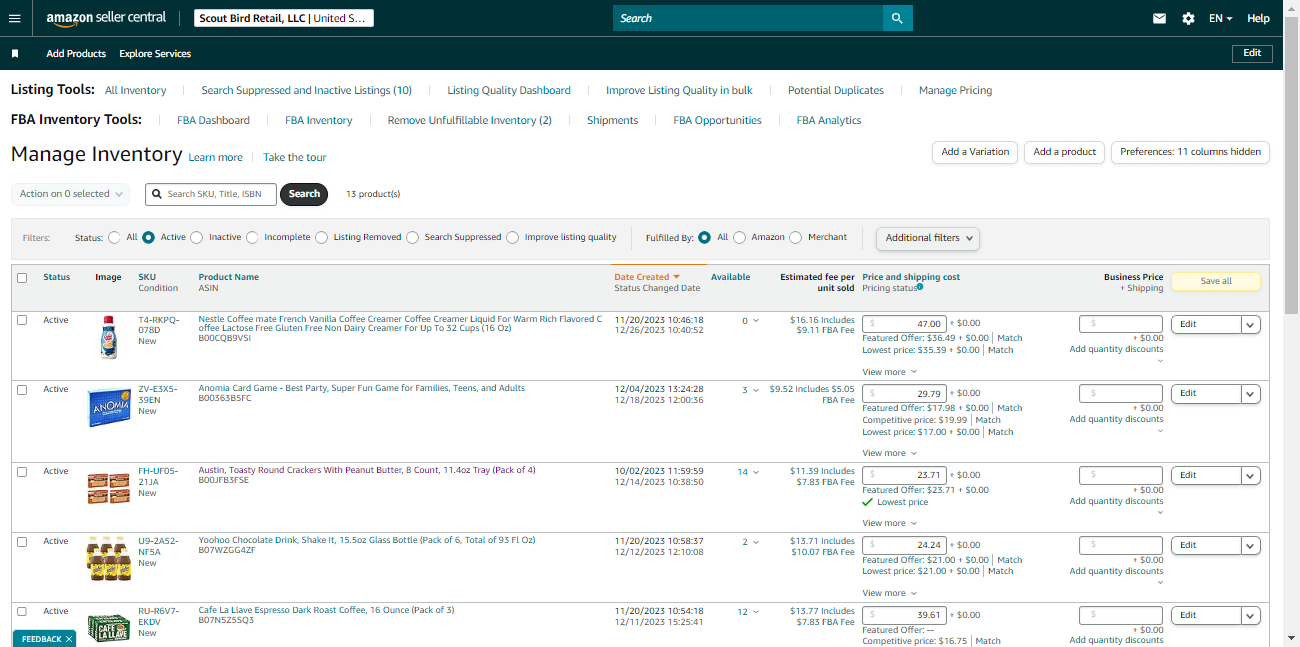Image resolution: width=1300 pixels, height=647 pixels.
Task: Click the Search SKU, Title, ISBN field
Action: [210, 194]
